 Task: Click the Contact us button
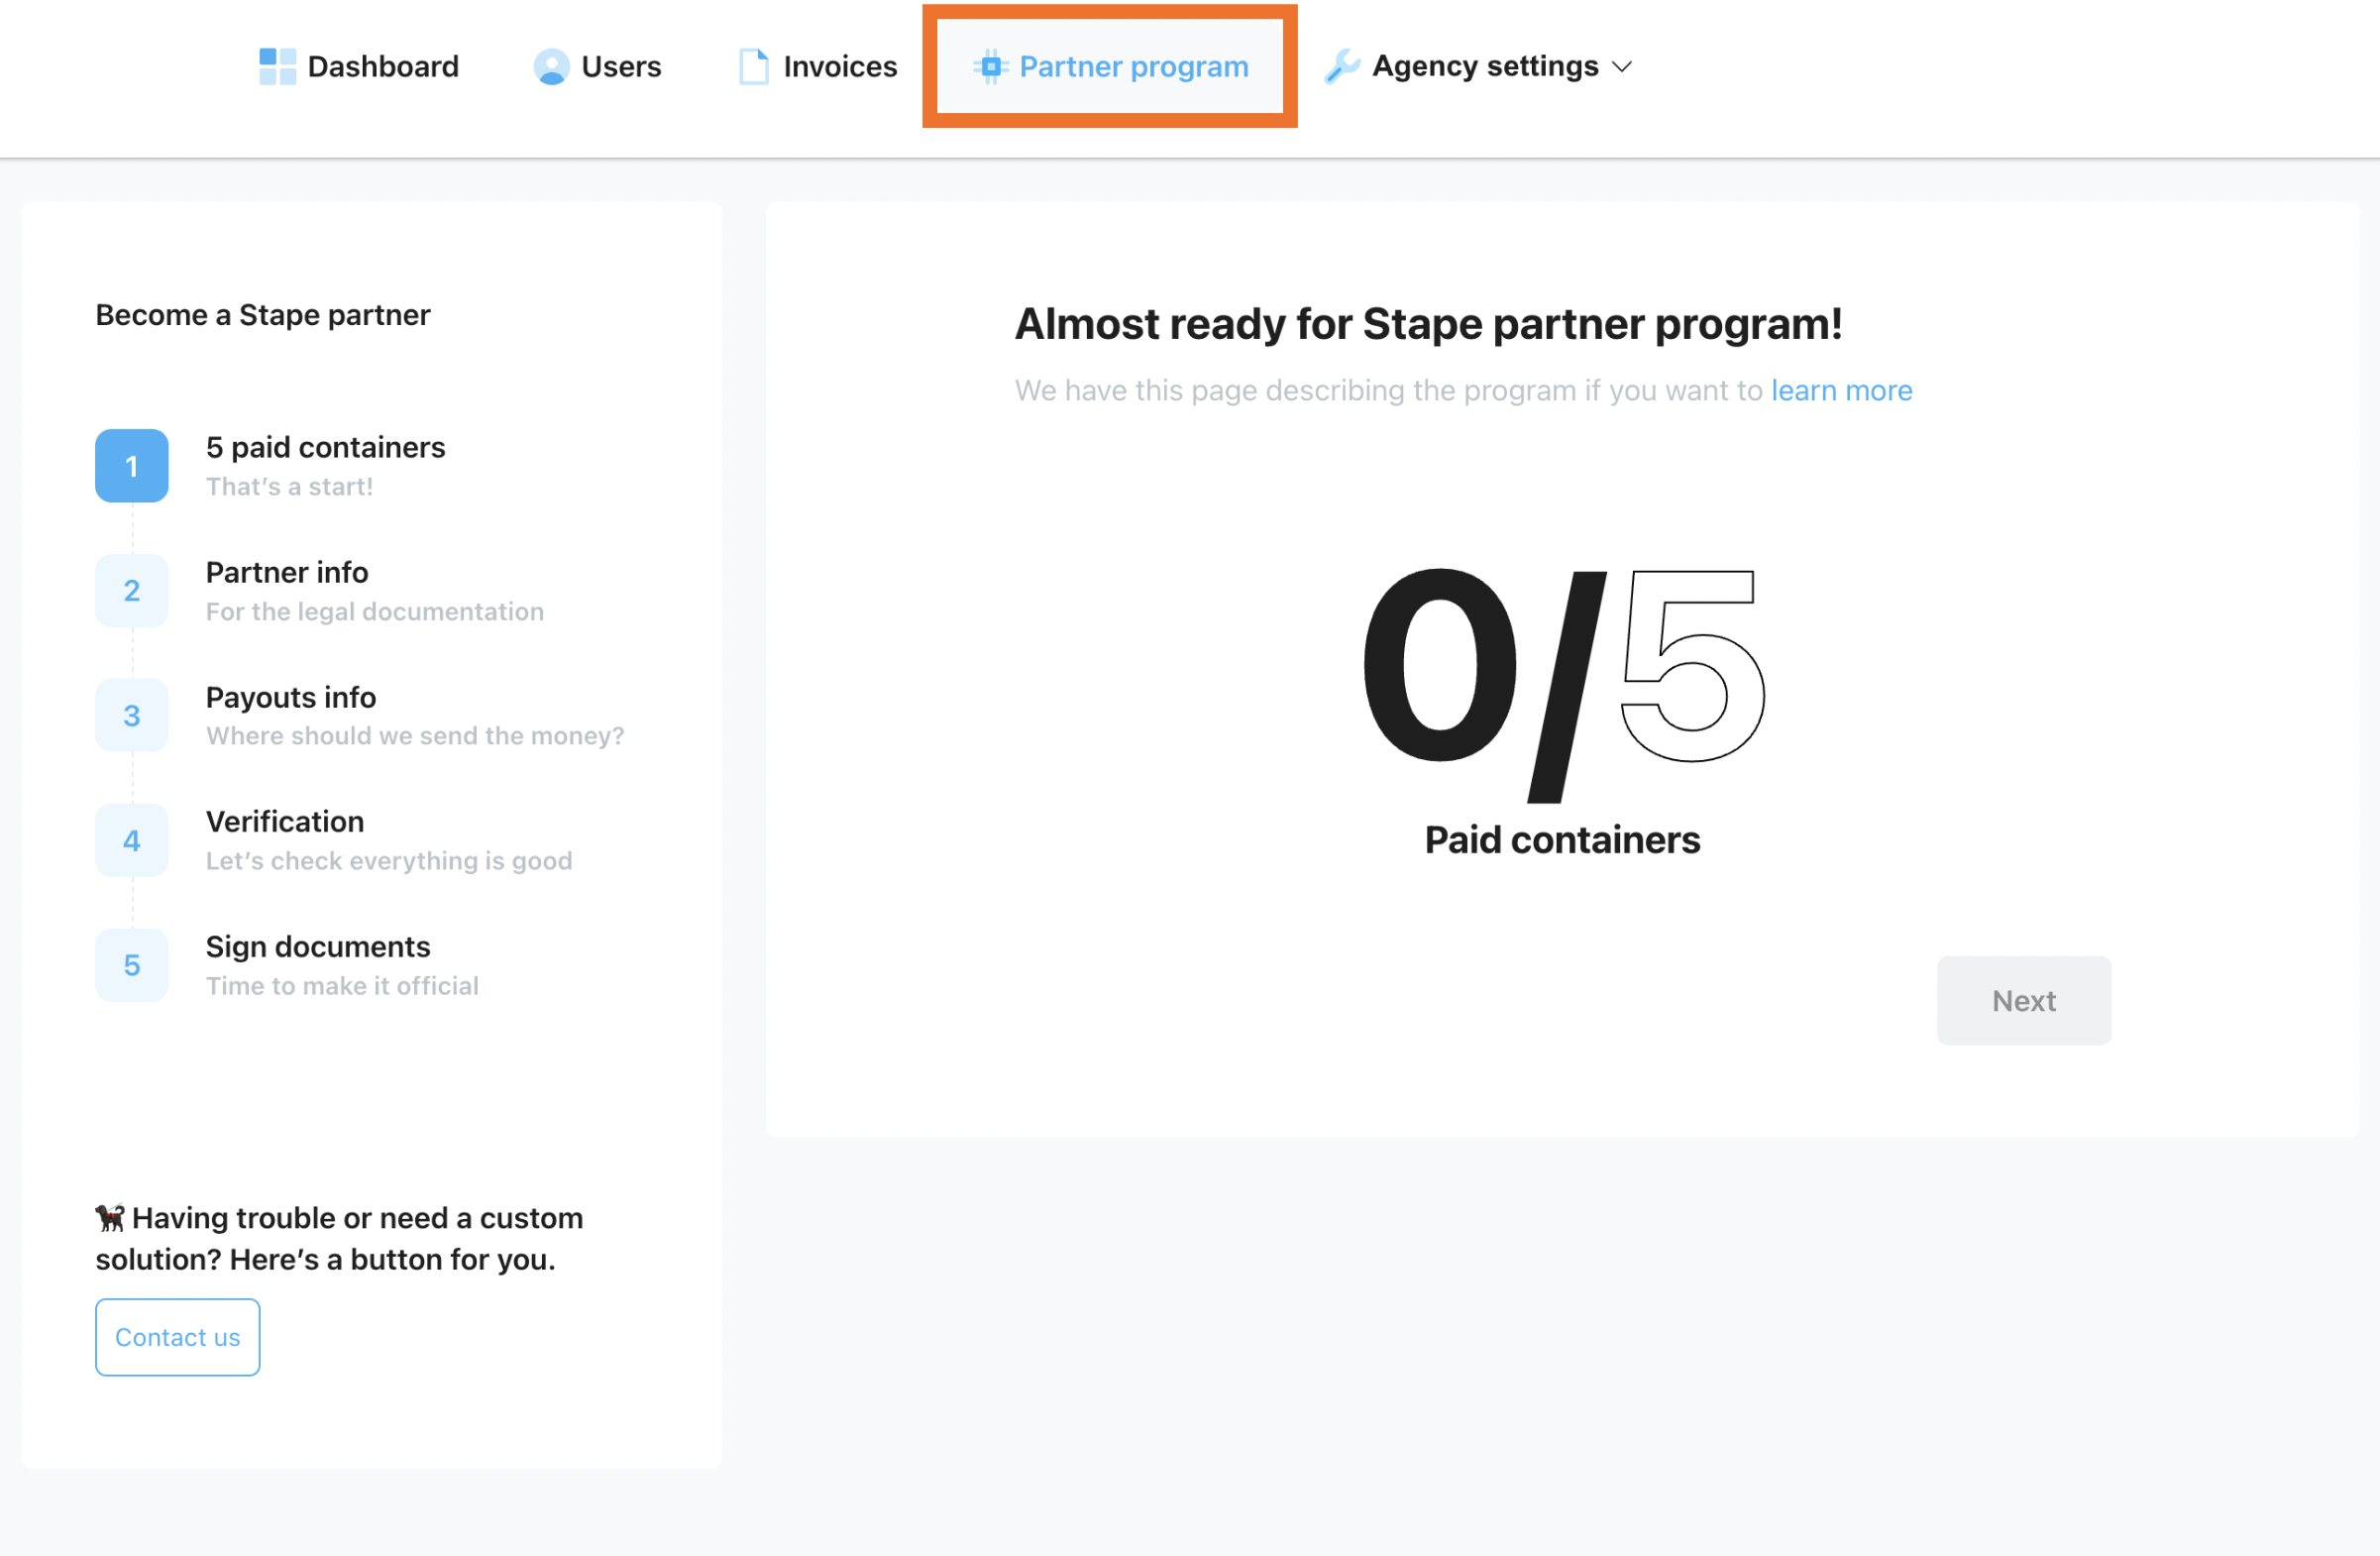tap(178, 1337)
